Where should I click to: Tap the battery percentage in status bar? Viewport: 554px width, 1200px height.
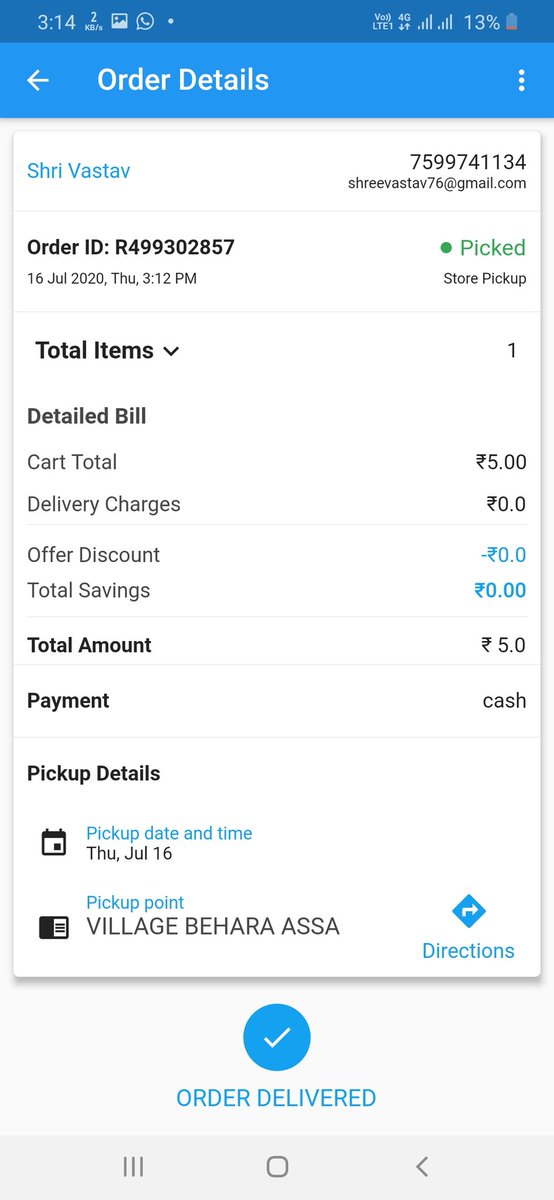pyautogui.click(x=481, y=22)
